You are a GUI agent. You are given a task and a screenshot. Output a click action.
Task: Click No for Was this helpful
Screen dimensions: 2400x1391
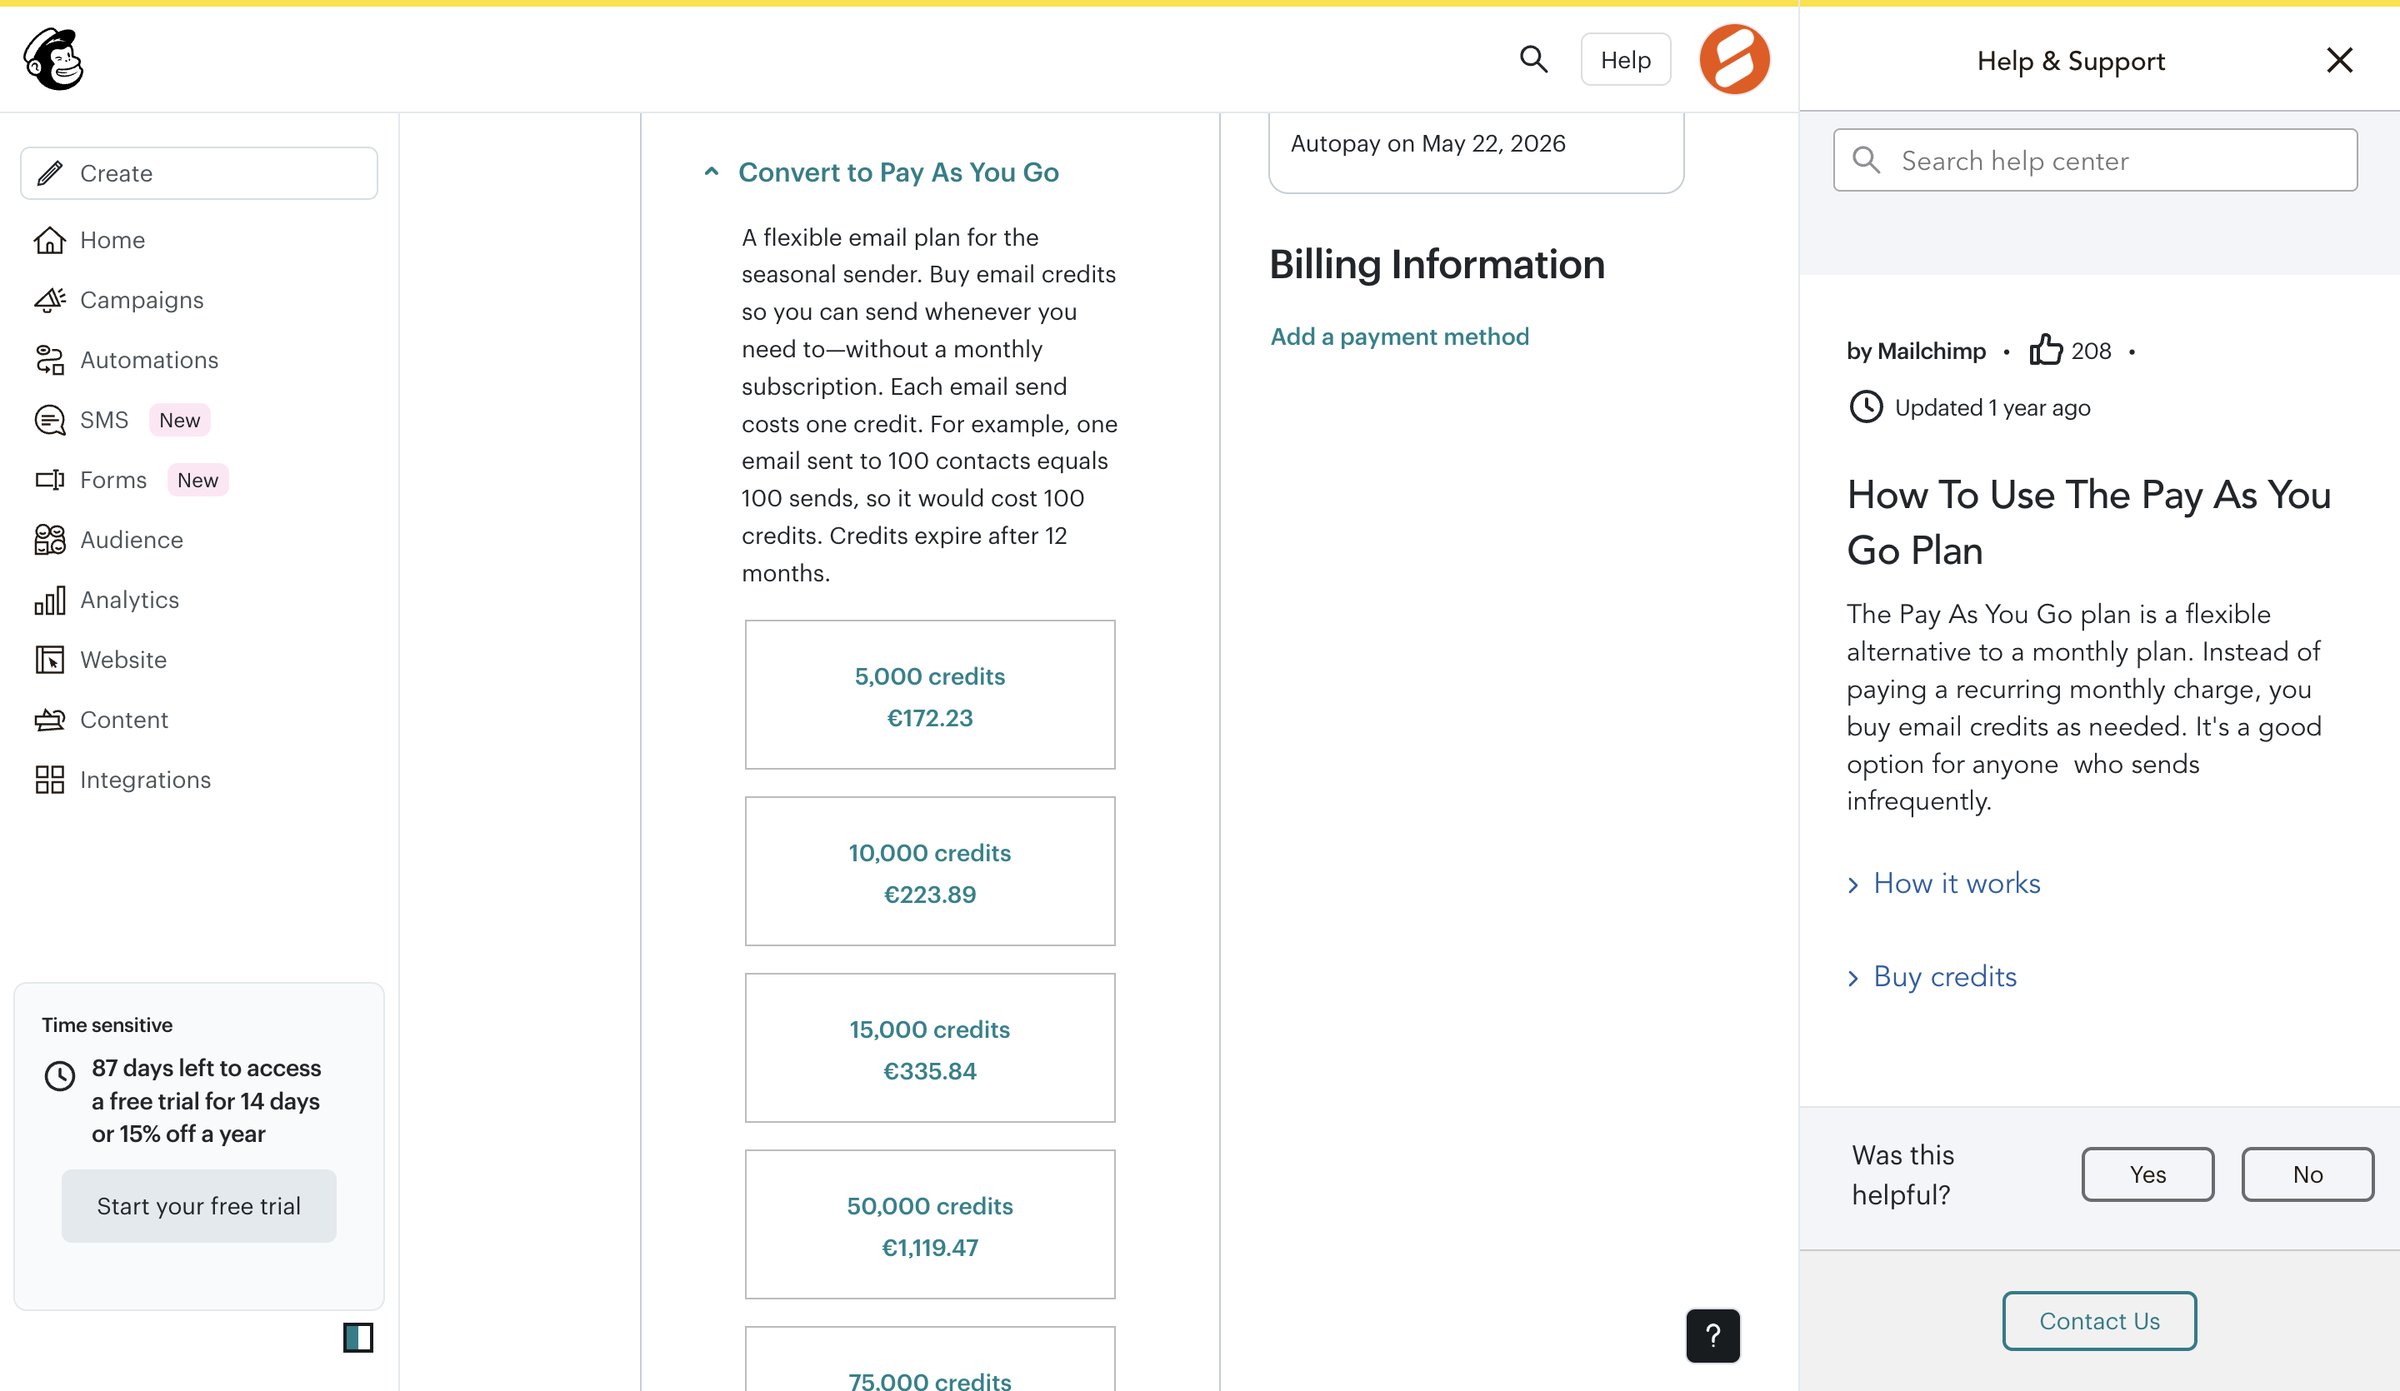pyautogui.click(x=2308, y=1174)
